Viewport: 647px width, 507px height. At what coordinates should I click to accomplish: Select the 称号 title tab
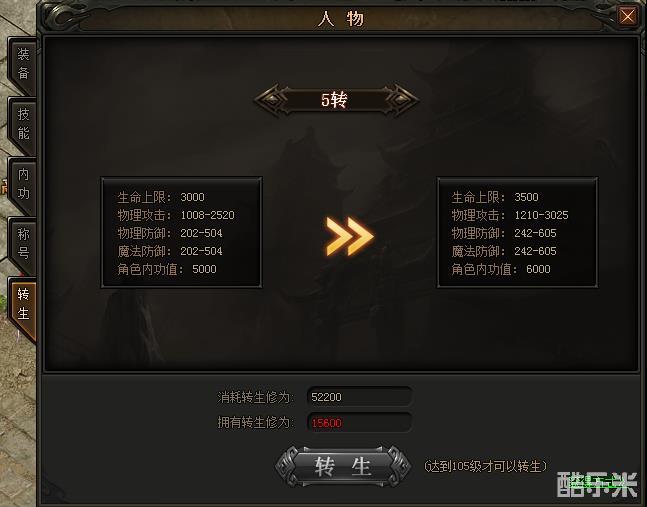coord(23,244)
